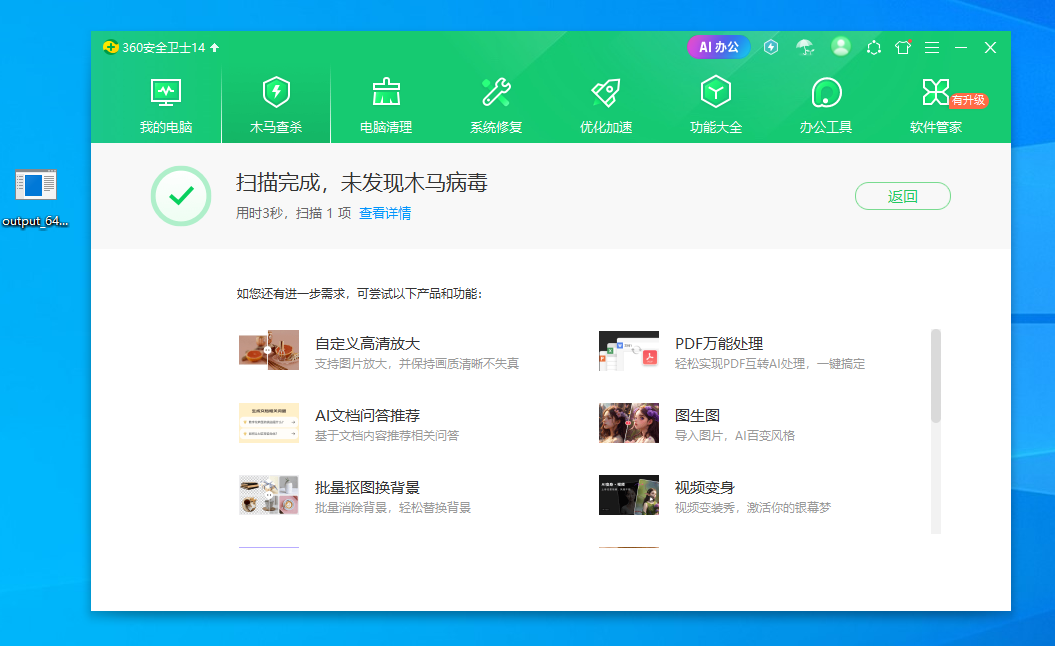Open AI文档问答推荐 thumbnail

(x=269, y=423)
